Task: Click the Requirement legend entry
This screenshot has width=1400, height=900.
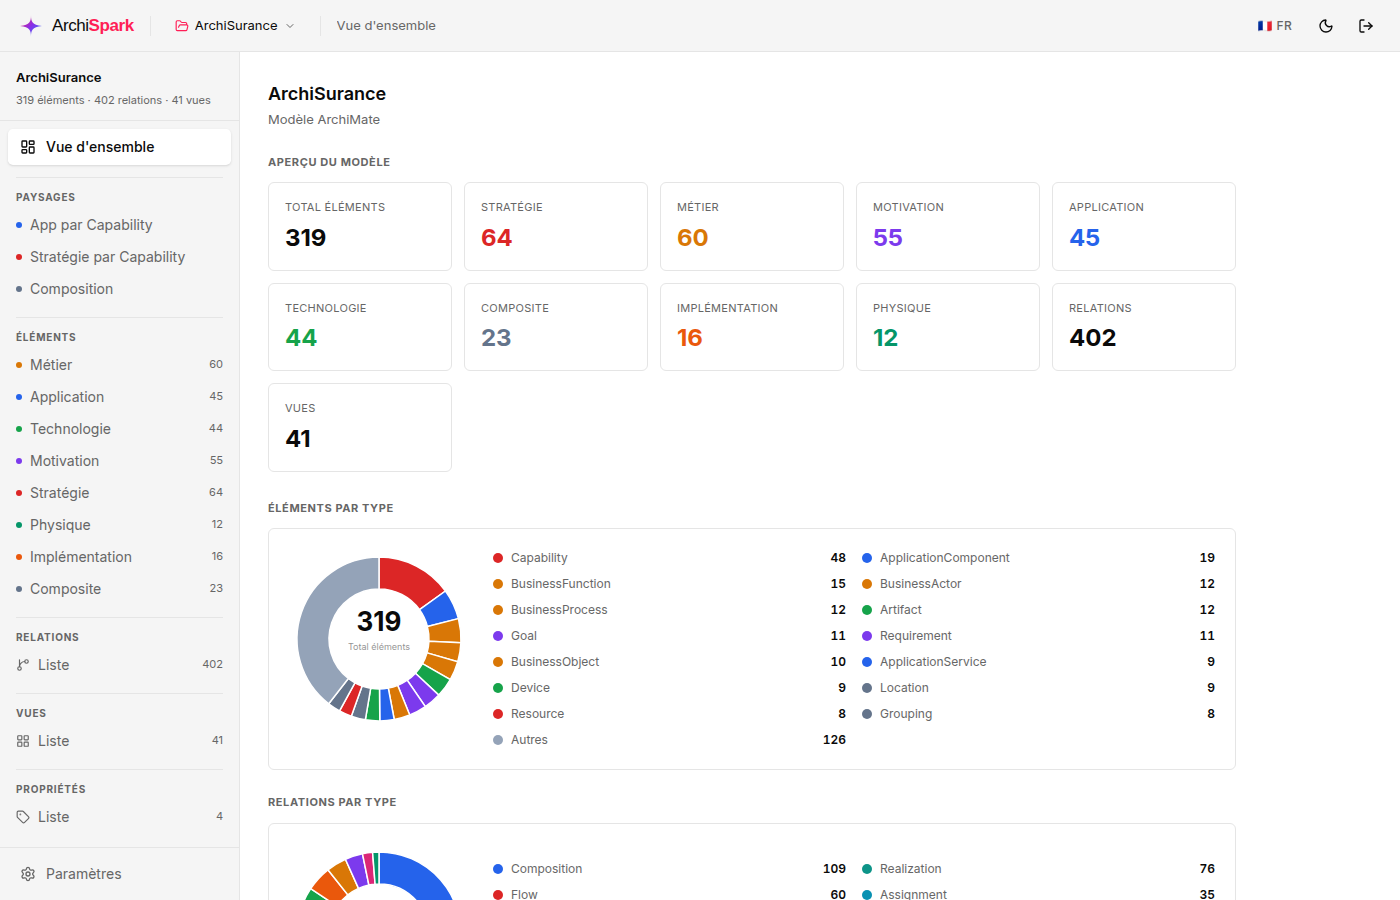Action: 1038,636
